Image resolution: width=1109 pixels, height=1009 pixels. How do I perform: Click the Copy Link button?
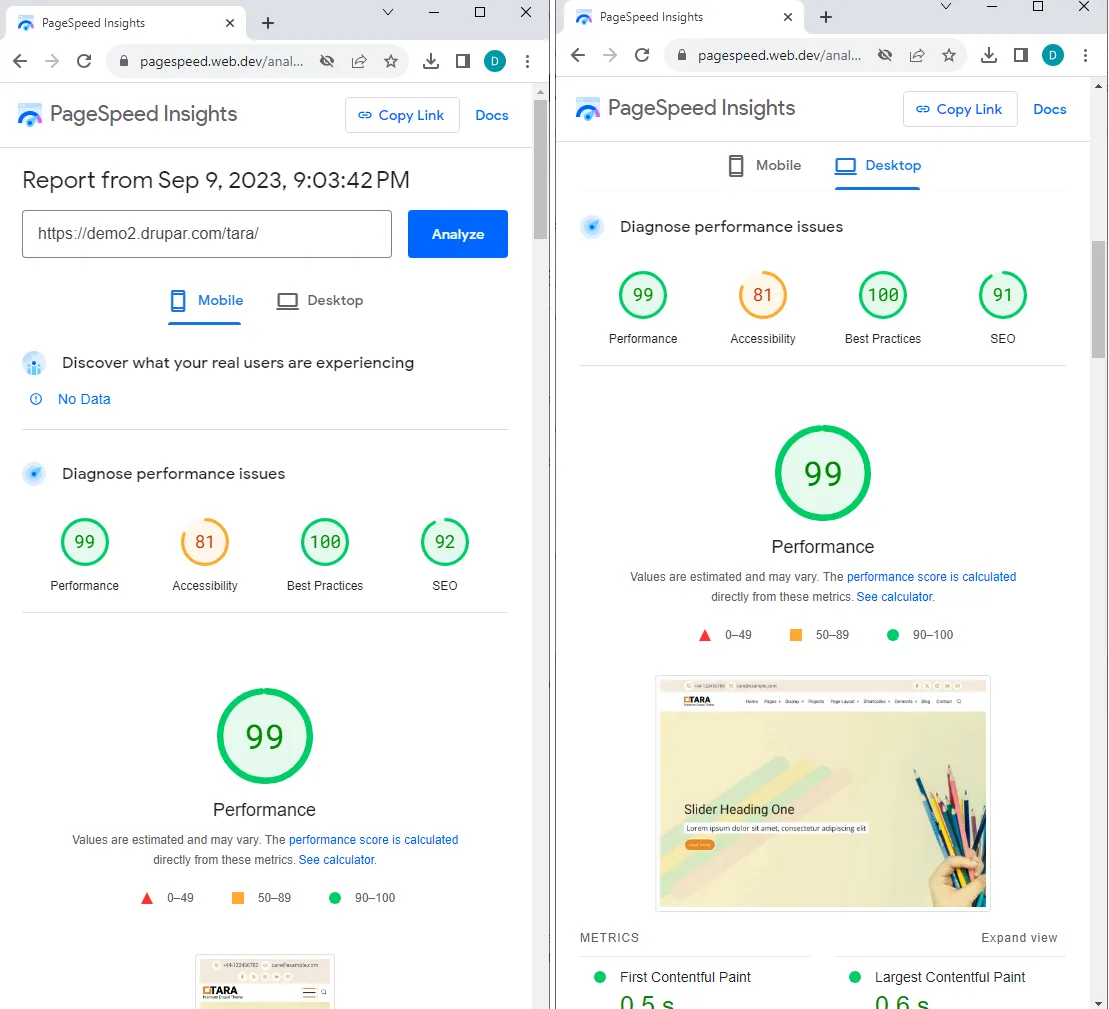(x=402, y=115)
